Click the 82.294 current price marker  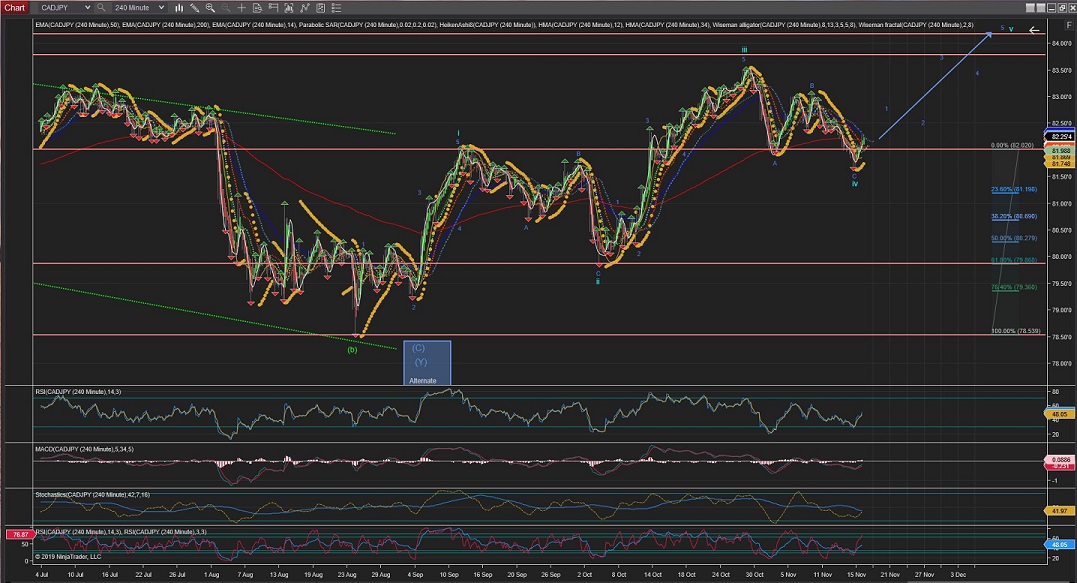pos(1058,135)
